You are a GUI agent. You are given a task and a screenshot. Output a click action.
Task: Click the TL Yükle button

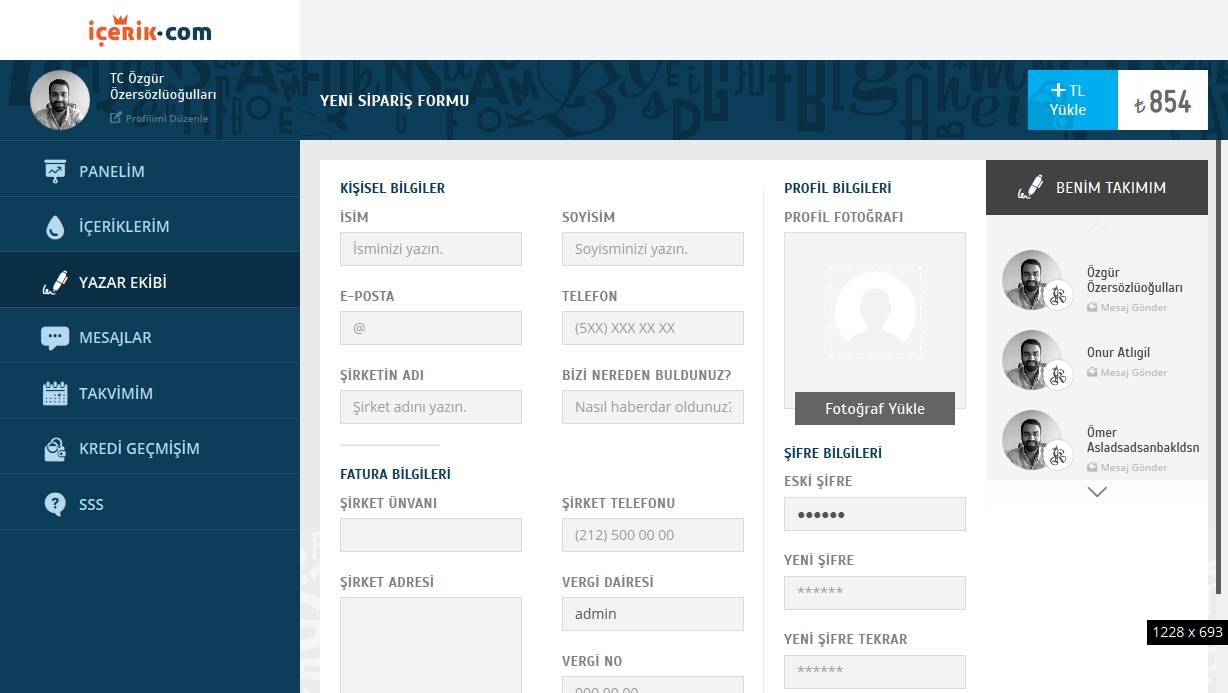point(1071,99)
